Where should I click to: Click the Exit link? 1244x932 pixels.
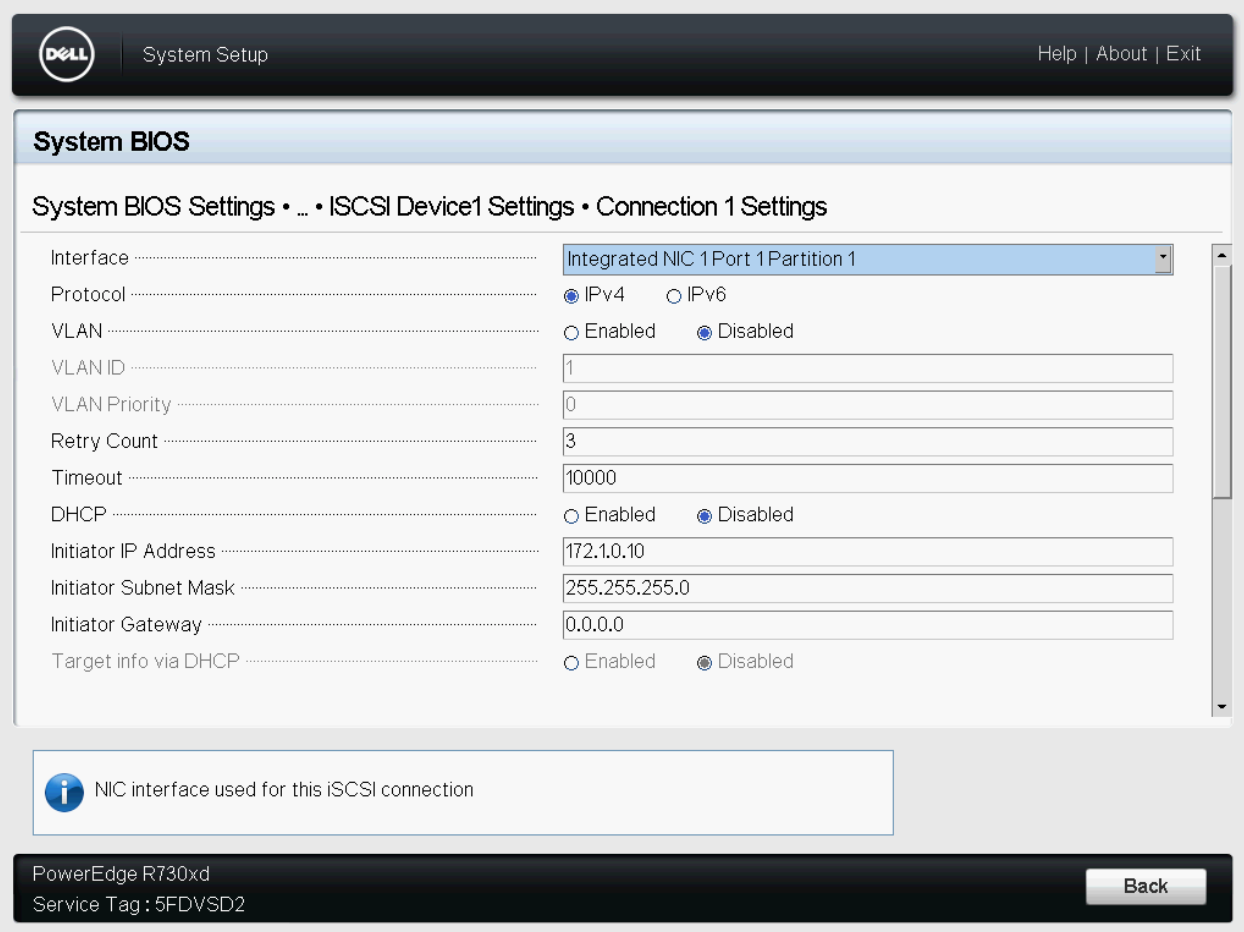pos(1183,54)
